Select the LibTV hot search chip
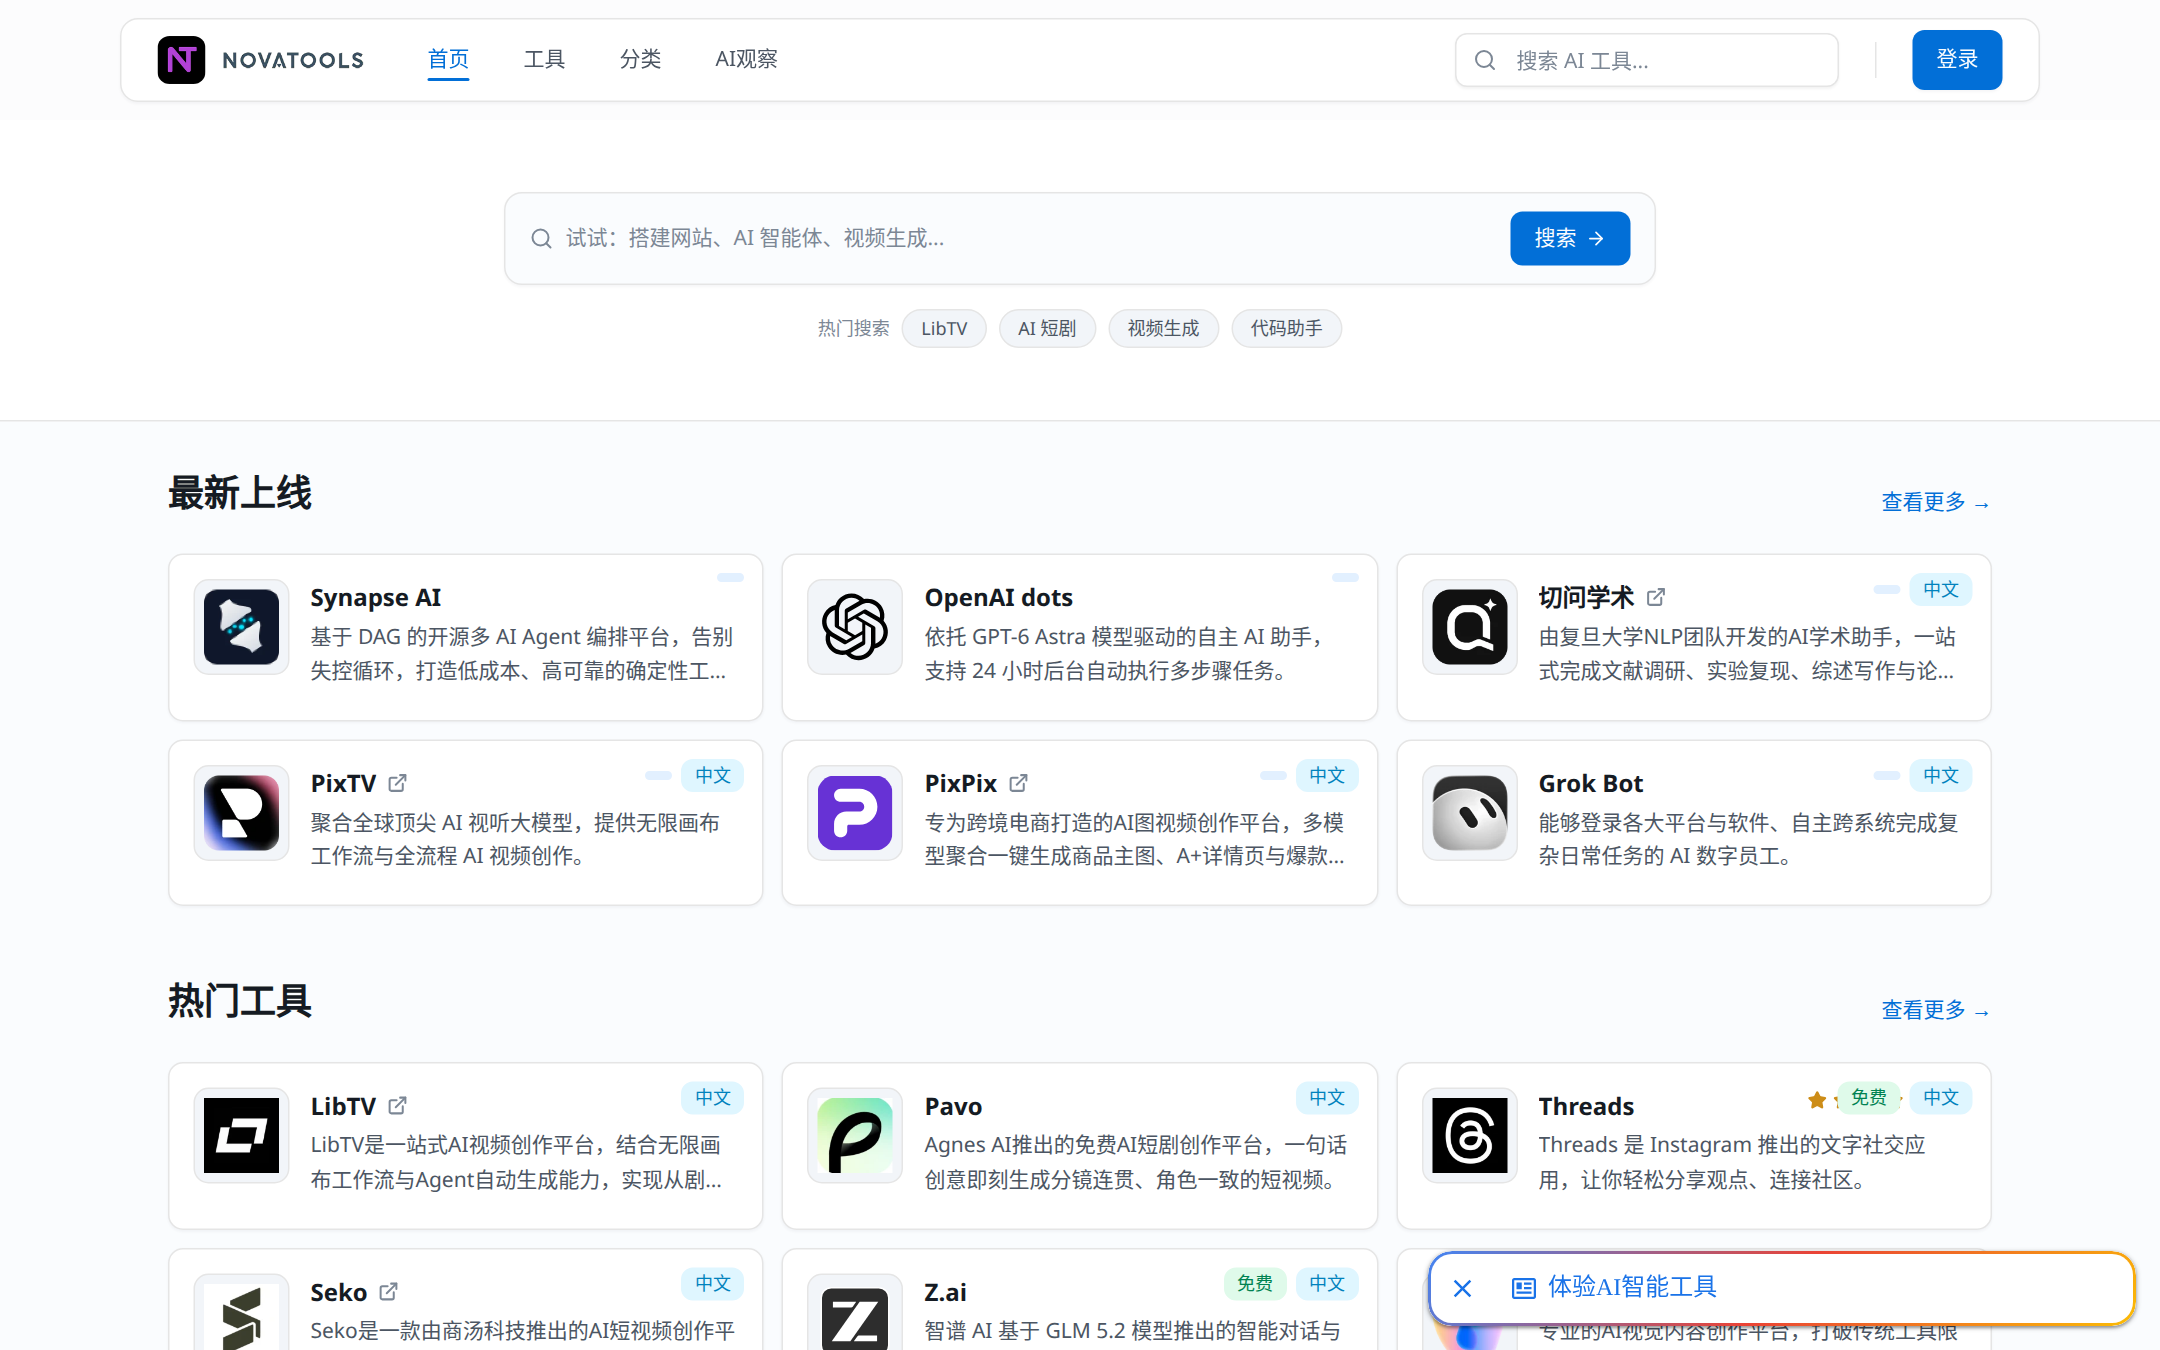Image resolution: width=2160 pixels, height=1350 pixels. click(x=944, y=328)
